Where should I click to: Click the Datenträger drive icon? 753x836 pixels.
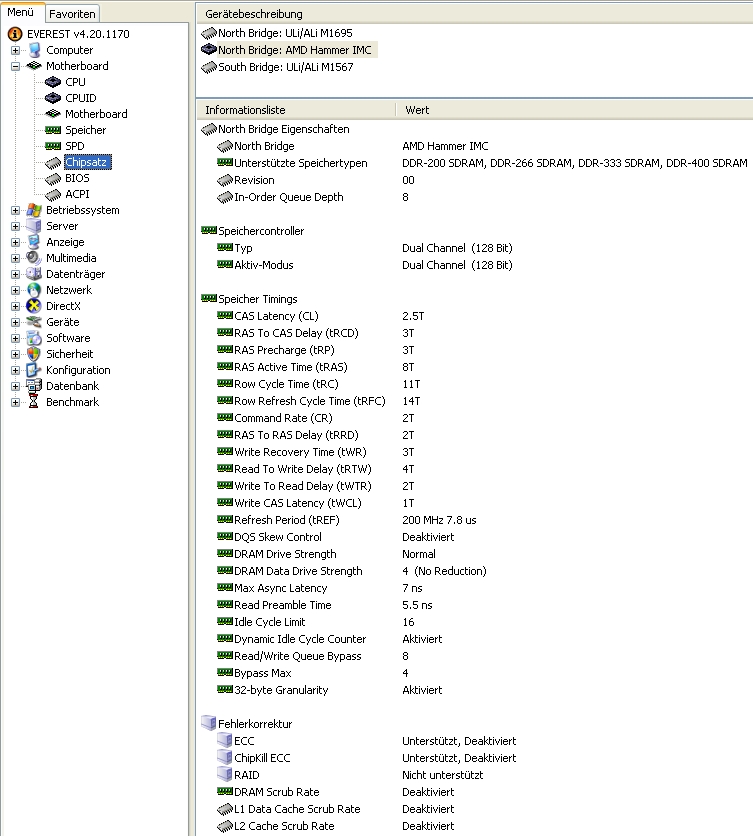(34, 274)
